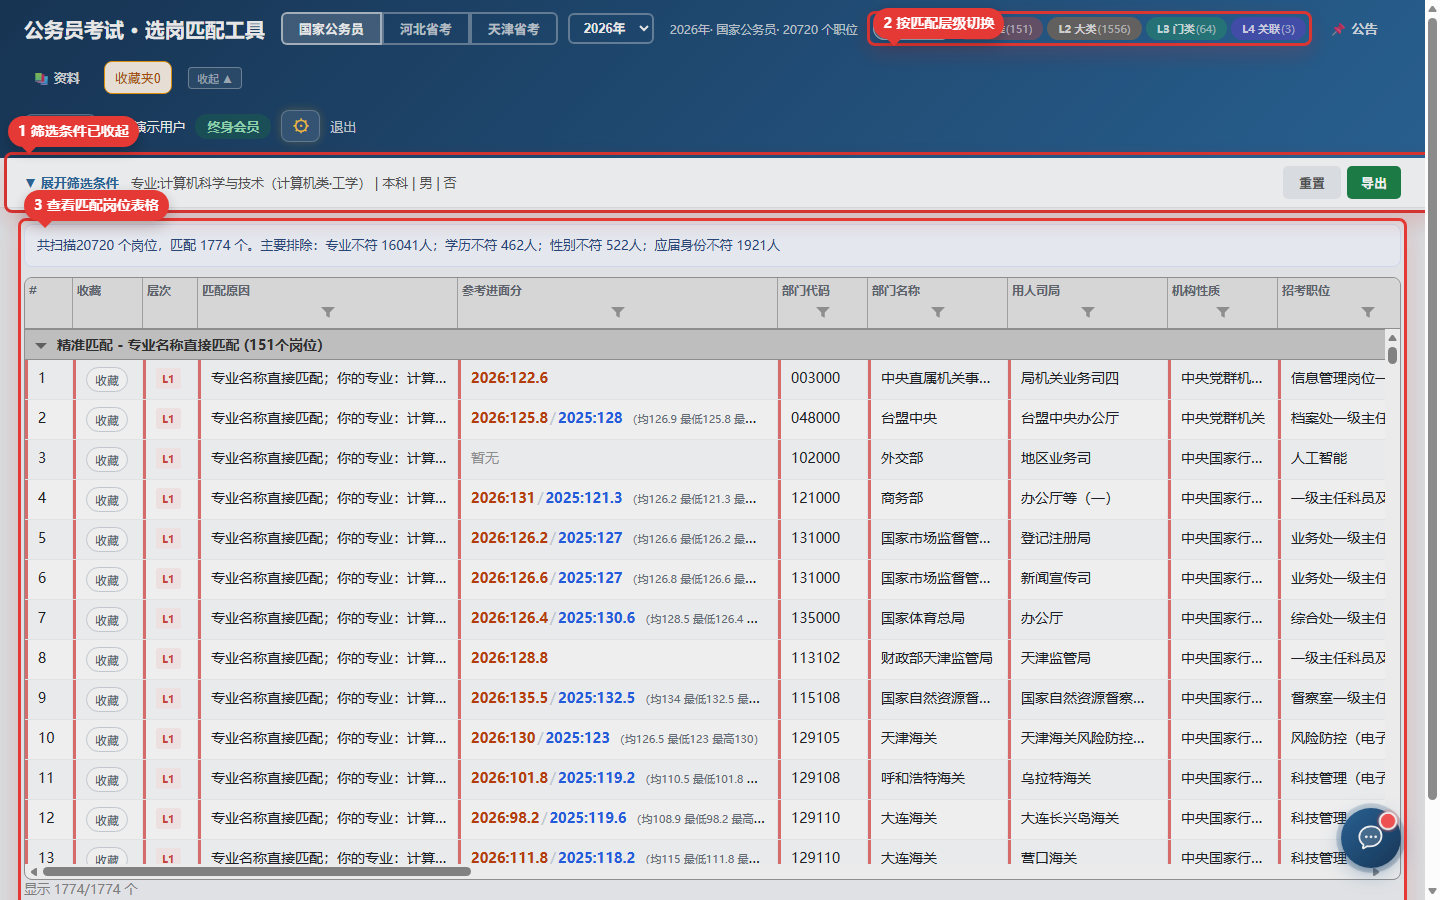The width and height of the screenshot is (1440, 900).
Task: Switch to the 天津省考 tab
Action: click(513, 29)
